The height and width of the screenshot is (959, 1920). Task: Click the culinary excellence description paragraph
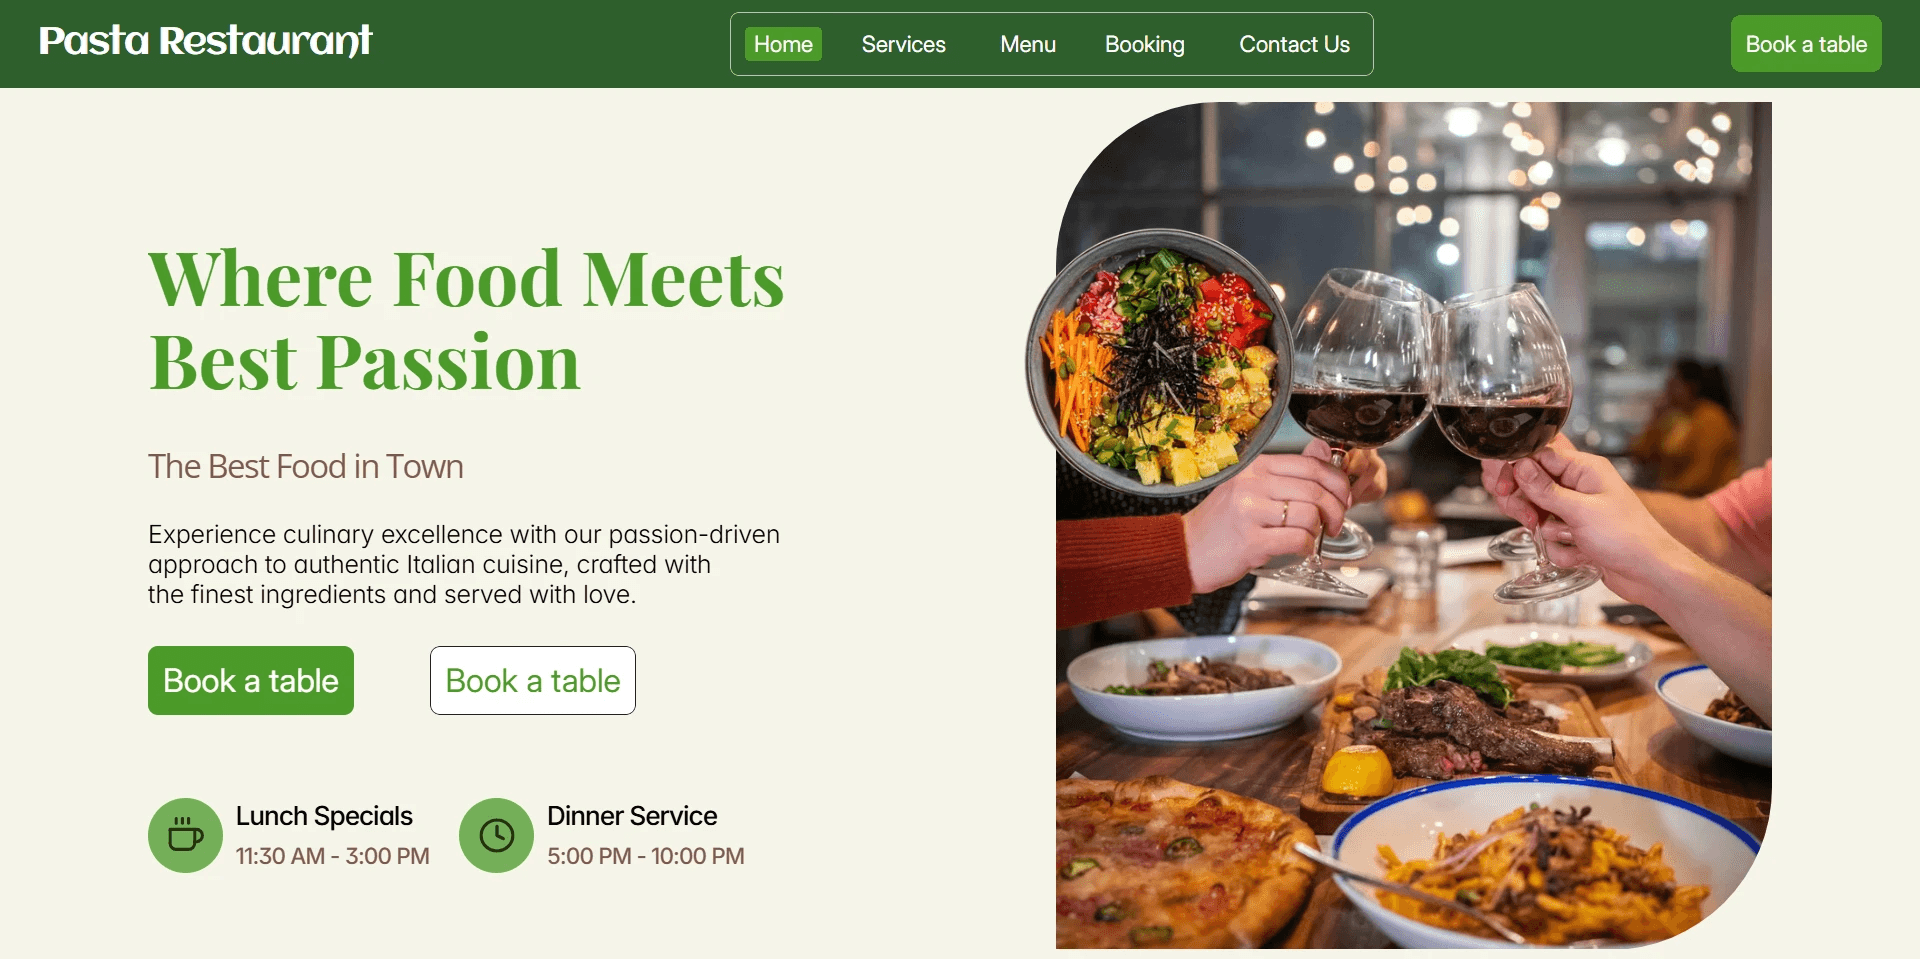tap(464, 564)
